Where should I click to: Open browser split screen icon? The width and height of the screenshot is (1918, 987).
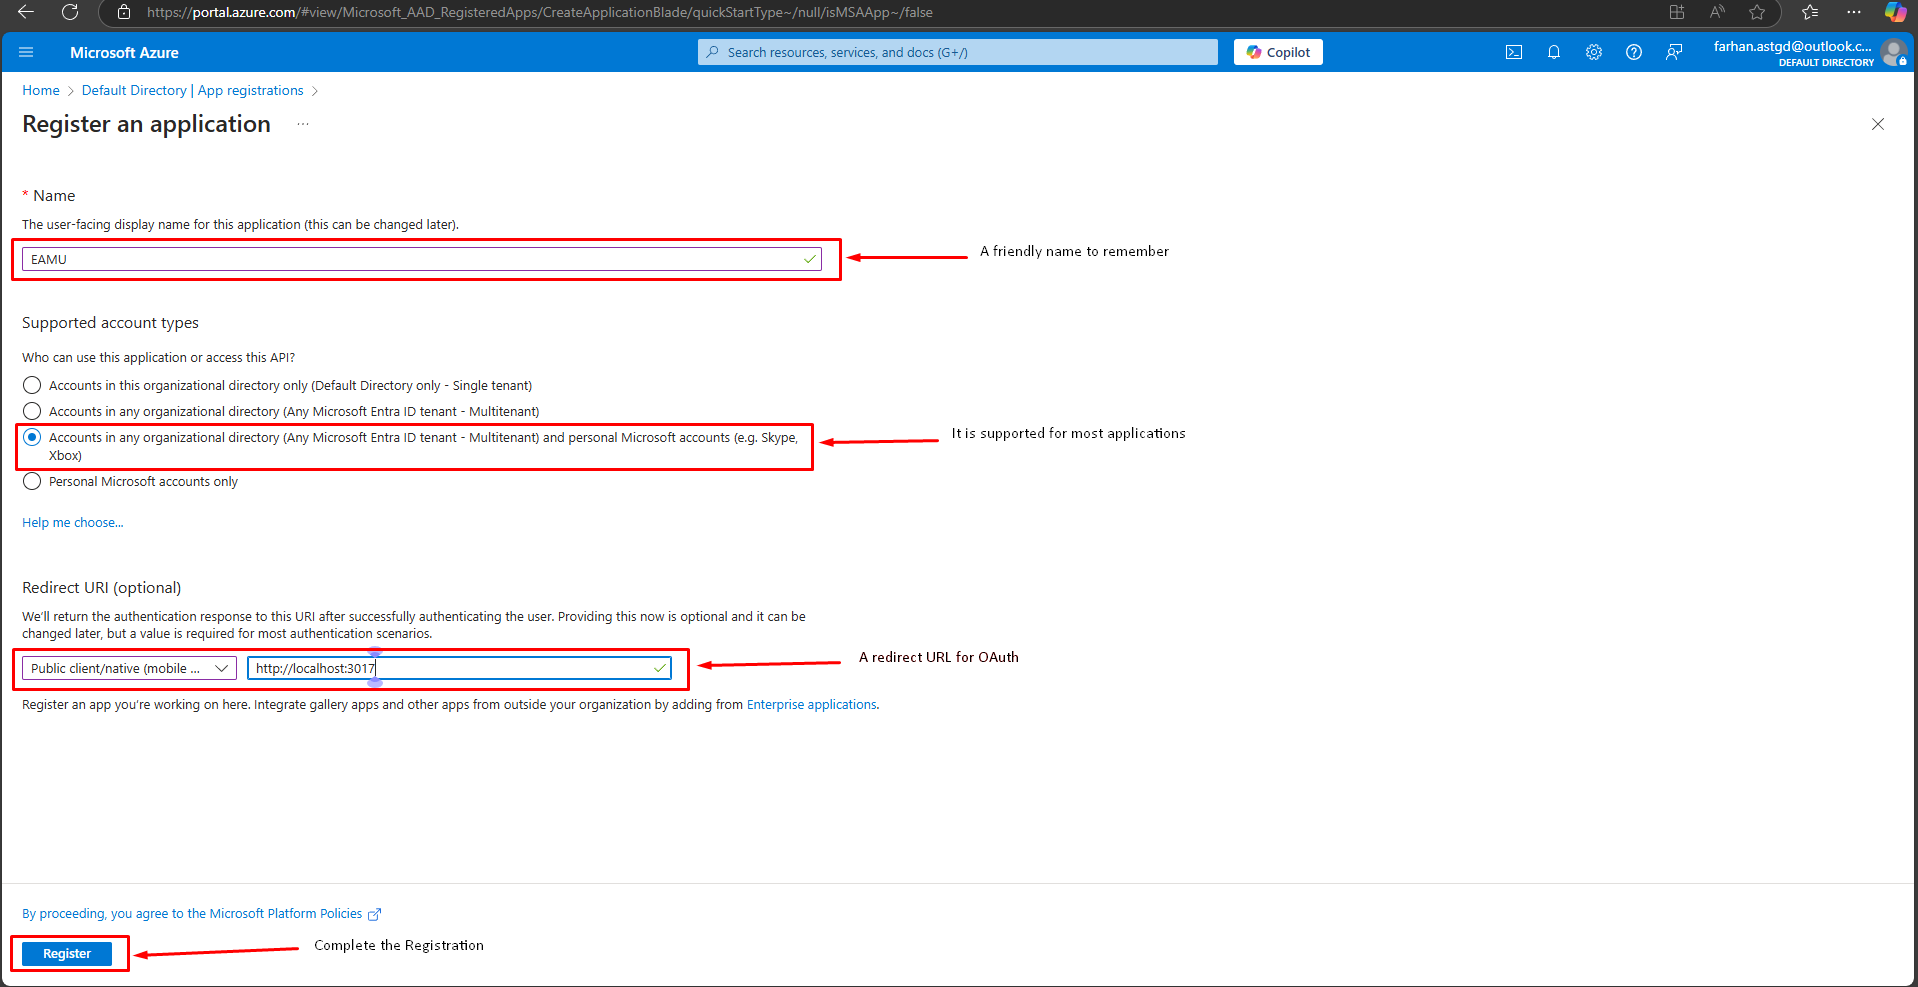1677,12
